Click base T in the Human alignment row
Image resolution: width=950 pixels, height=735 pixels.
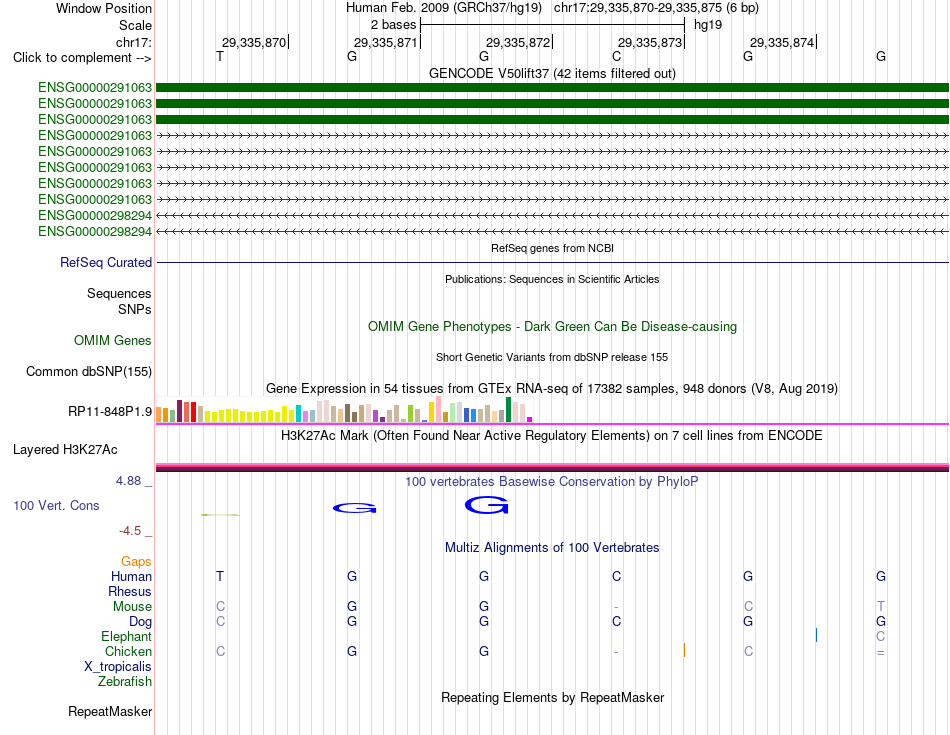220,576
